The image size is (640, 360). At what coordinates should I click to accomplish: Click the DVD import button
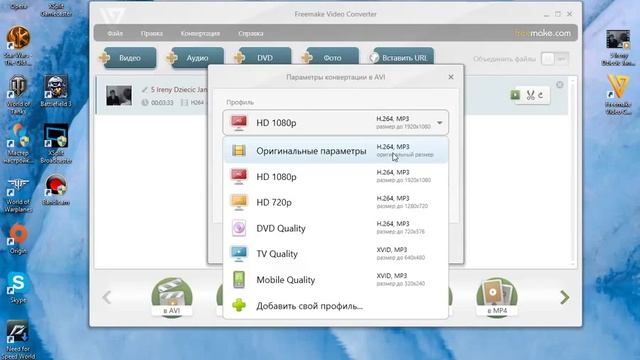tap(263, 58)
